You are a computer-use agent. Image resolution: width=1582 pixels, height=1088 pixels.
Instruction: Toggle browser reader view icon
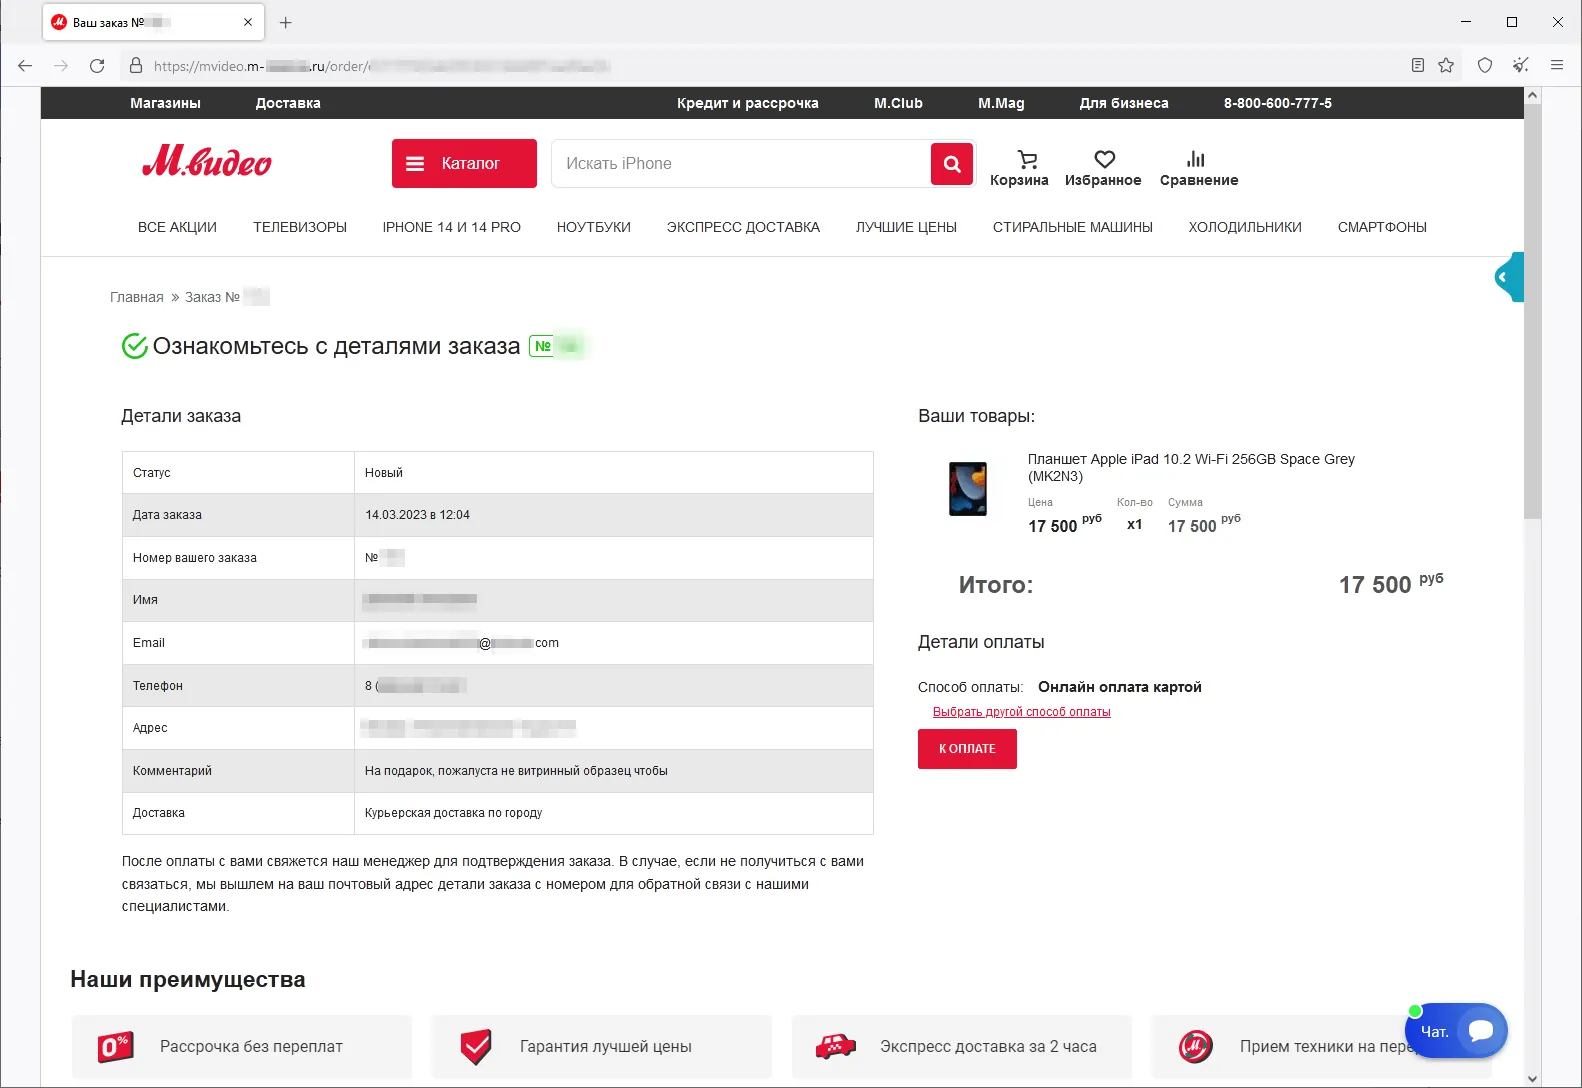(1417, 66)
